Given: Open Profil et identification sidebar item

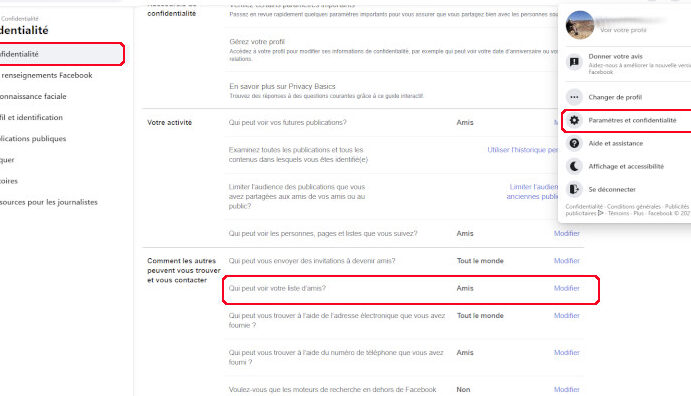Looking at the screenshot, I should pos(31,118).
